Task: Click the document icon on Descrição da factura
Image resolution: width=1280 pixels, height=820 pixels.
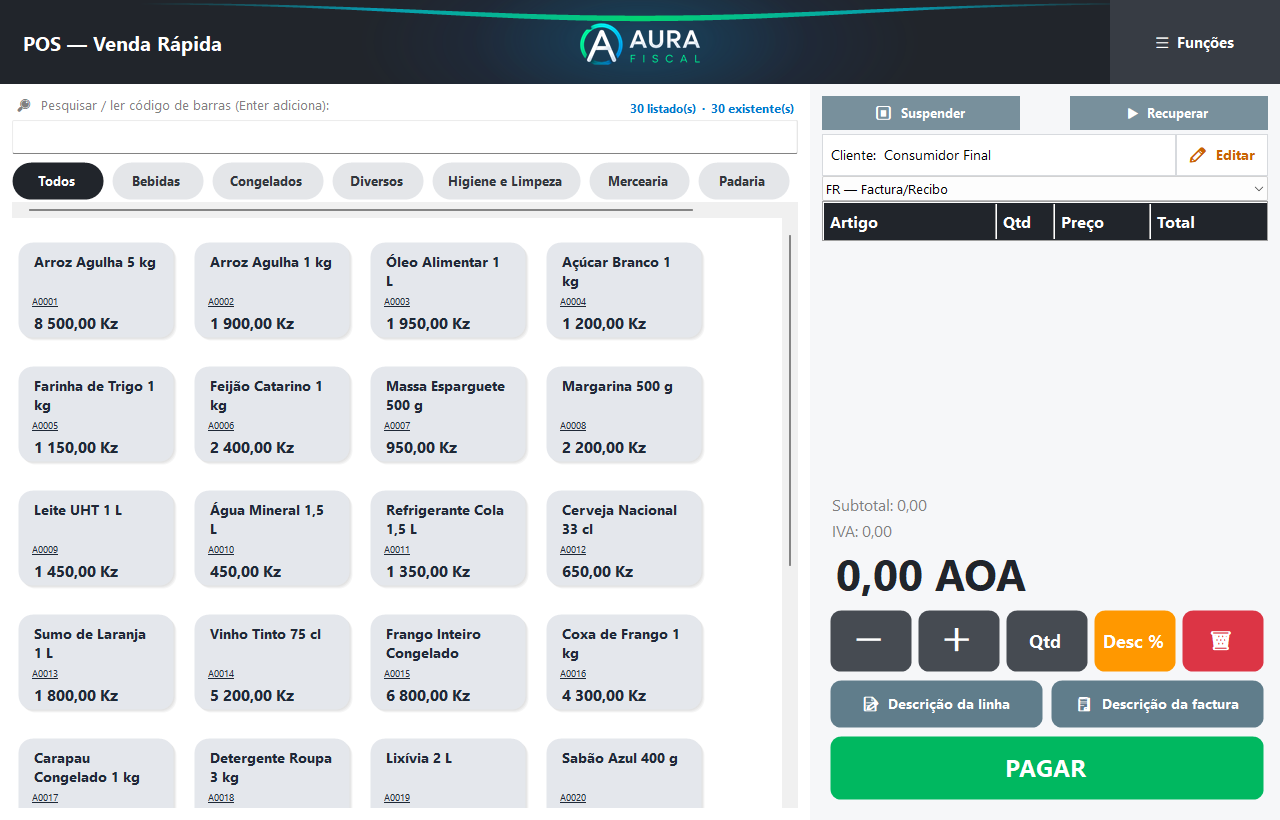Action: (1084, 704)
